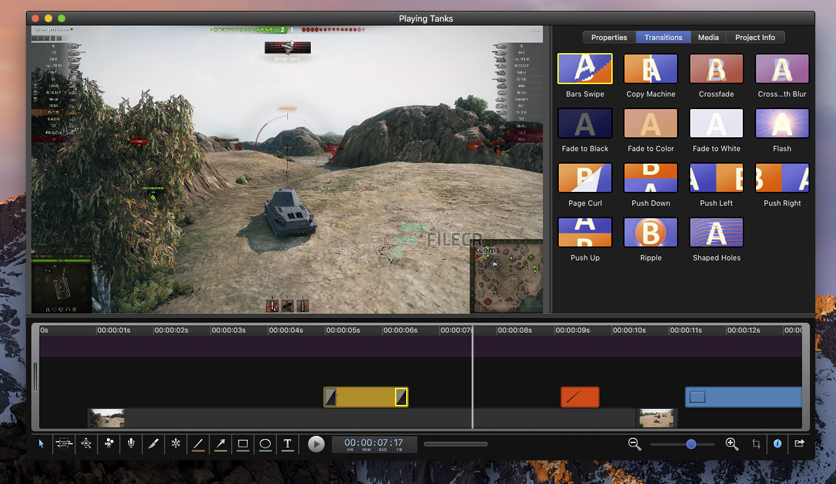This screenshot has width=836, height=484.
Task: Select the text tool
Action: pos(287,444)
